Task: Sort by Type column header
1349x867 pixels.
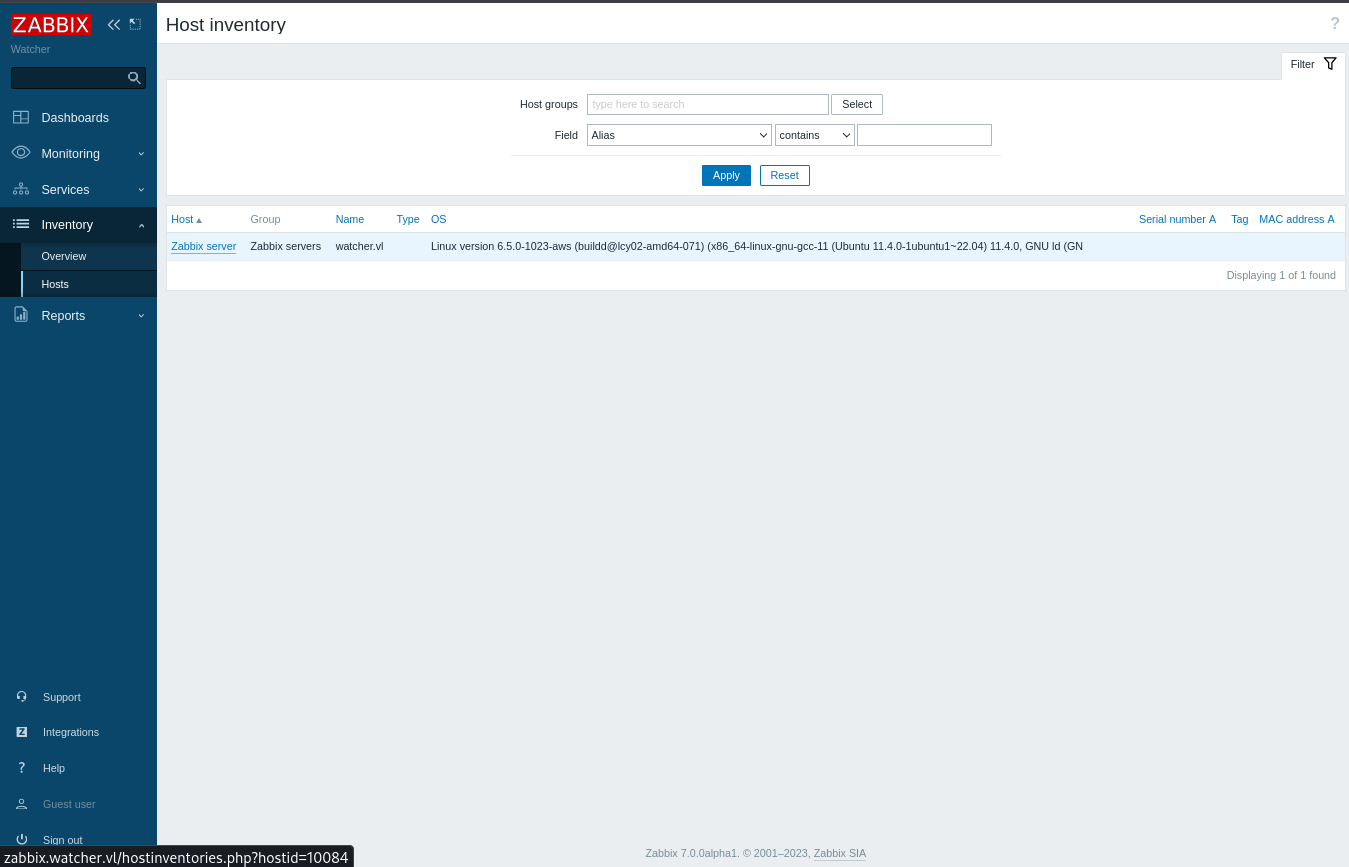Action: pos(408,219)
